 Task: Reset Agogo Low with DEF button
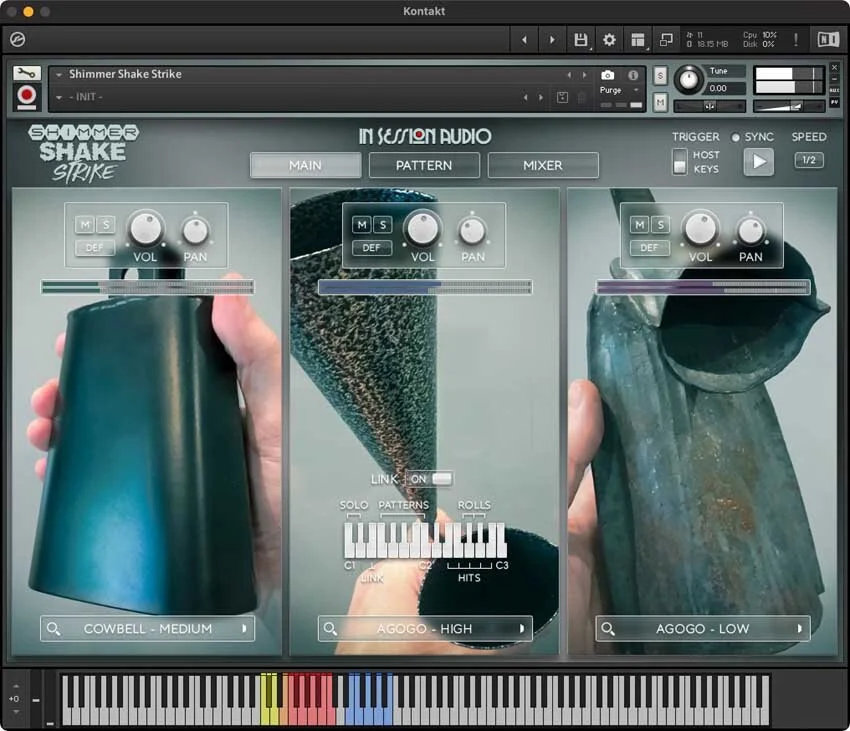pyautogui.click(x=649, y=248)
